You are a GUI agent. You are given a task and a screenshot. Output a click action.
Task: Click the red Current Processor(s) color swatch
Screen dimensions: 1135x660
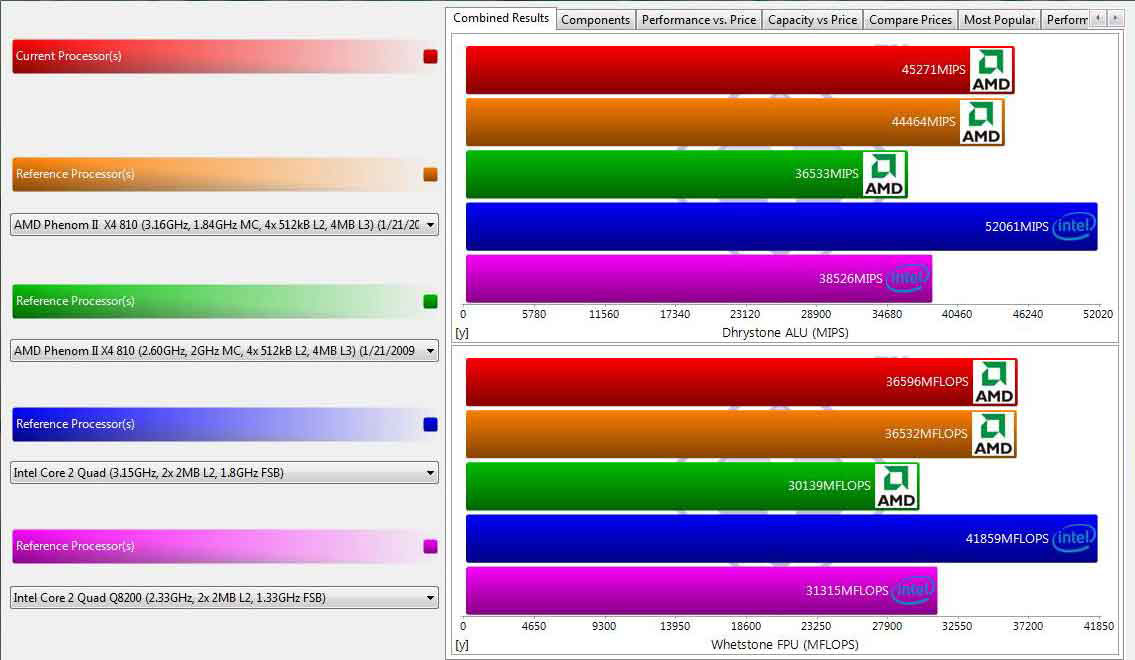[x=430, y=56]
